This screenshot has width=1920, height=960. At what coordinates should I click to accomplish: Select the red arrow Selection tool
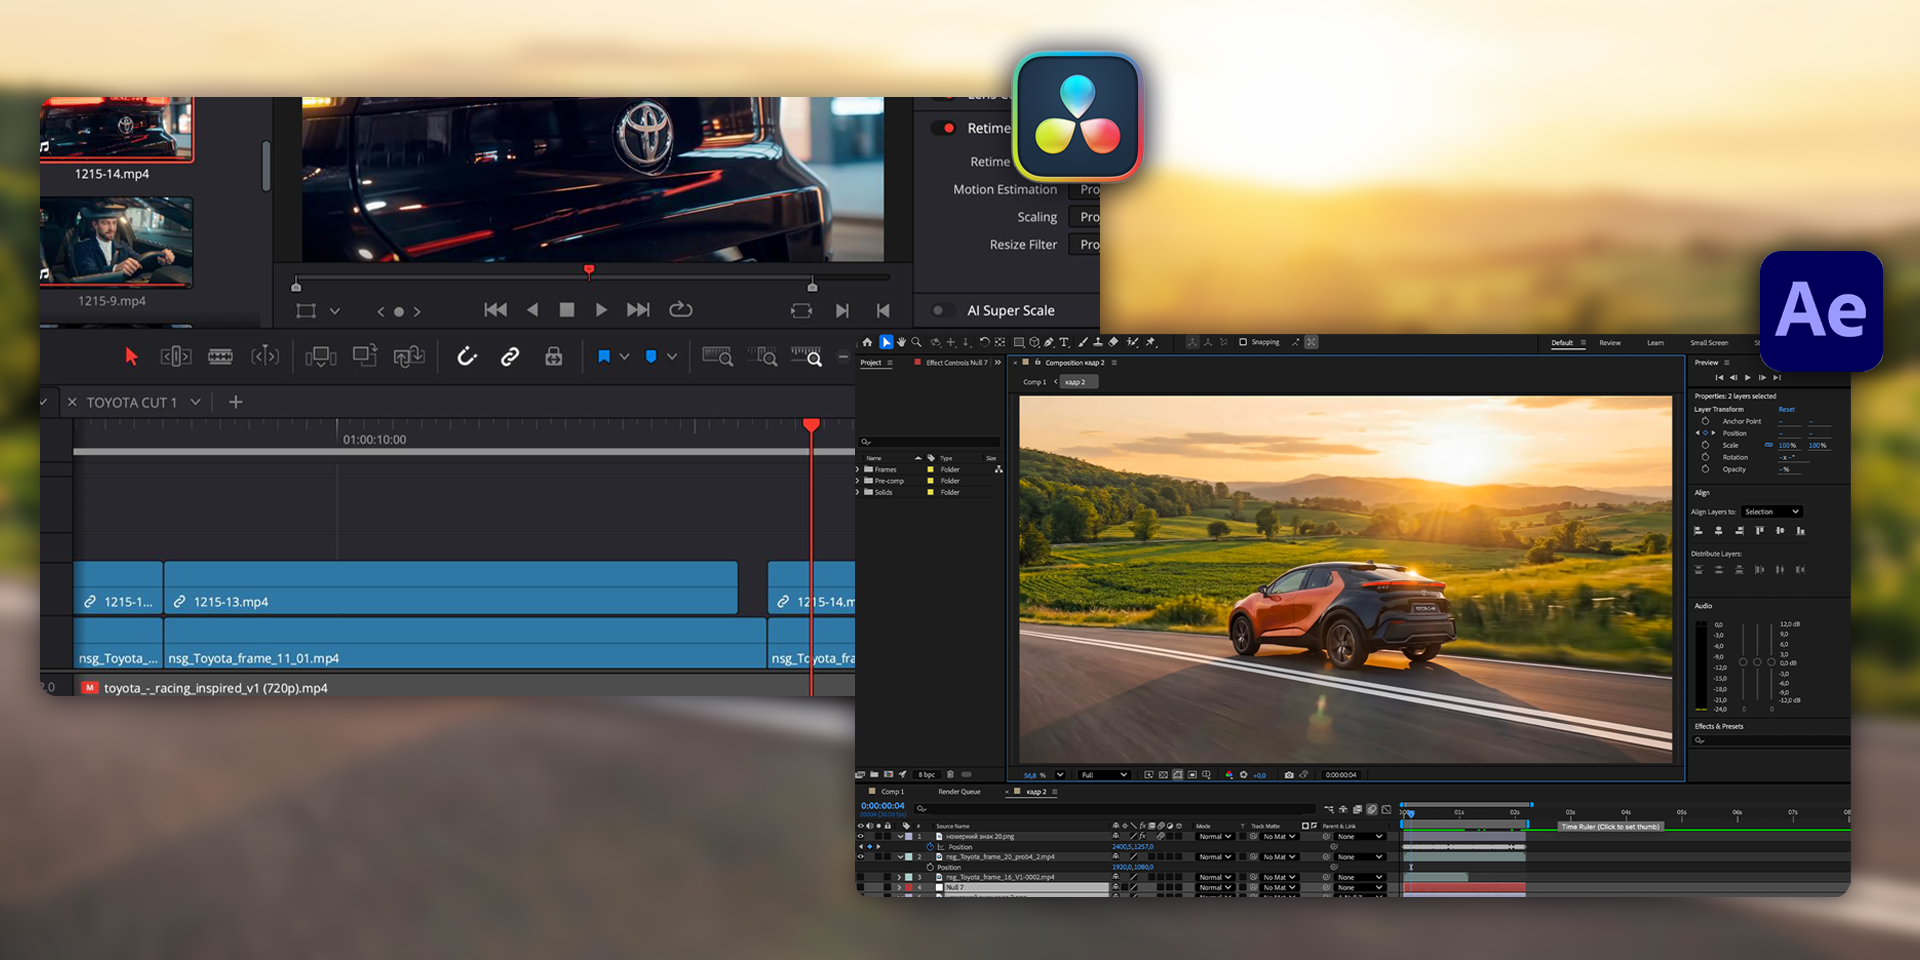click(131, 357)
